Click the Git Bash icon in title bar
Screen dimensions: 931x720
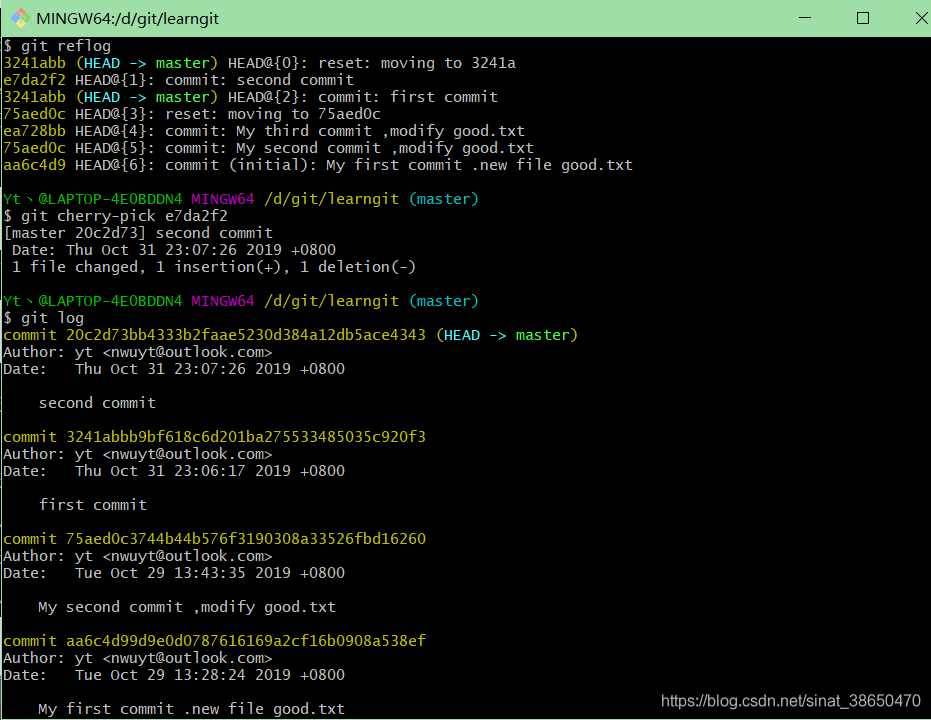20,18
